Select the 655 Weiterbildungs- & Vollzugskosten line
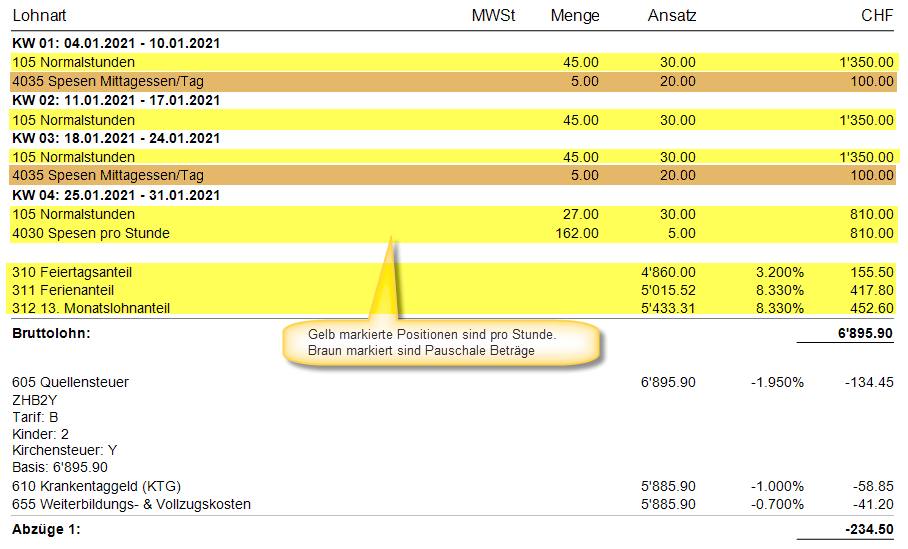The image size is (908, 549). point(131,504)
